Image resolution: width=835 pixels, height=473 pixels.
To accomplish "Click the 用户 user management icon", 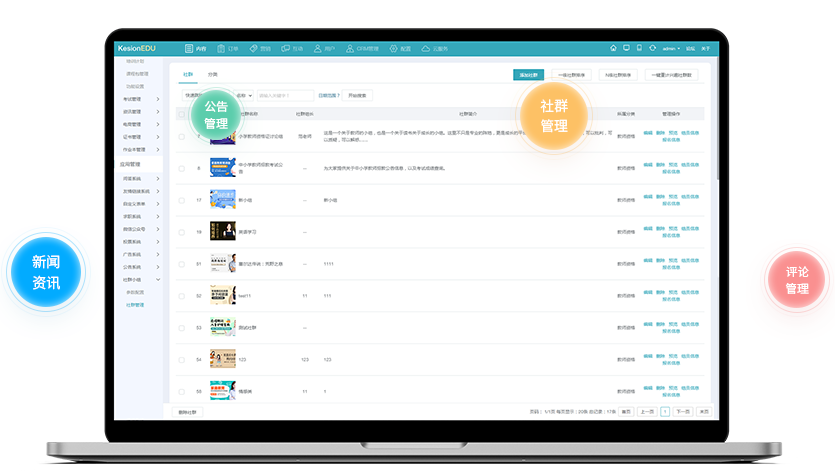I will coord(323,48).
